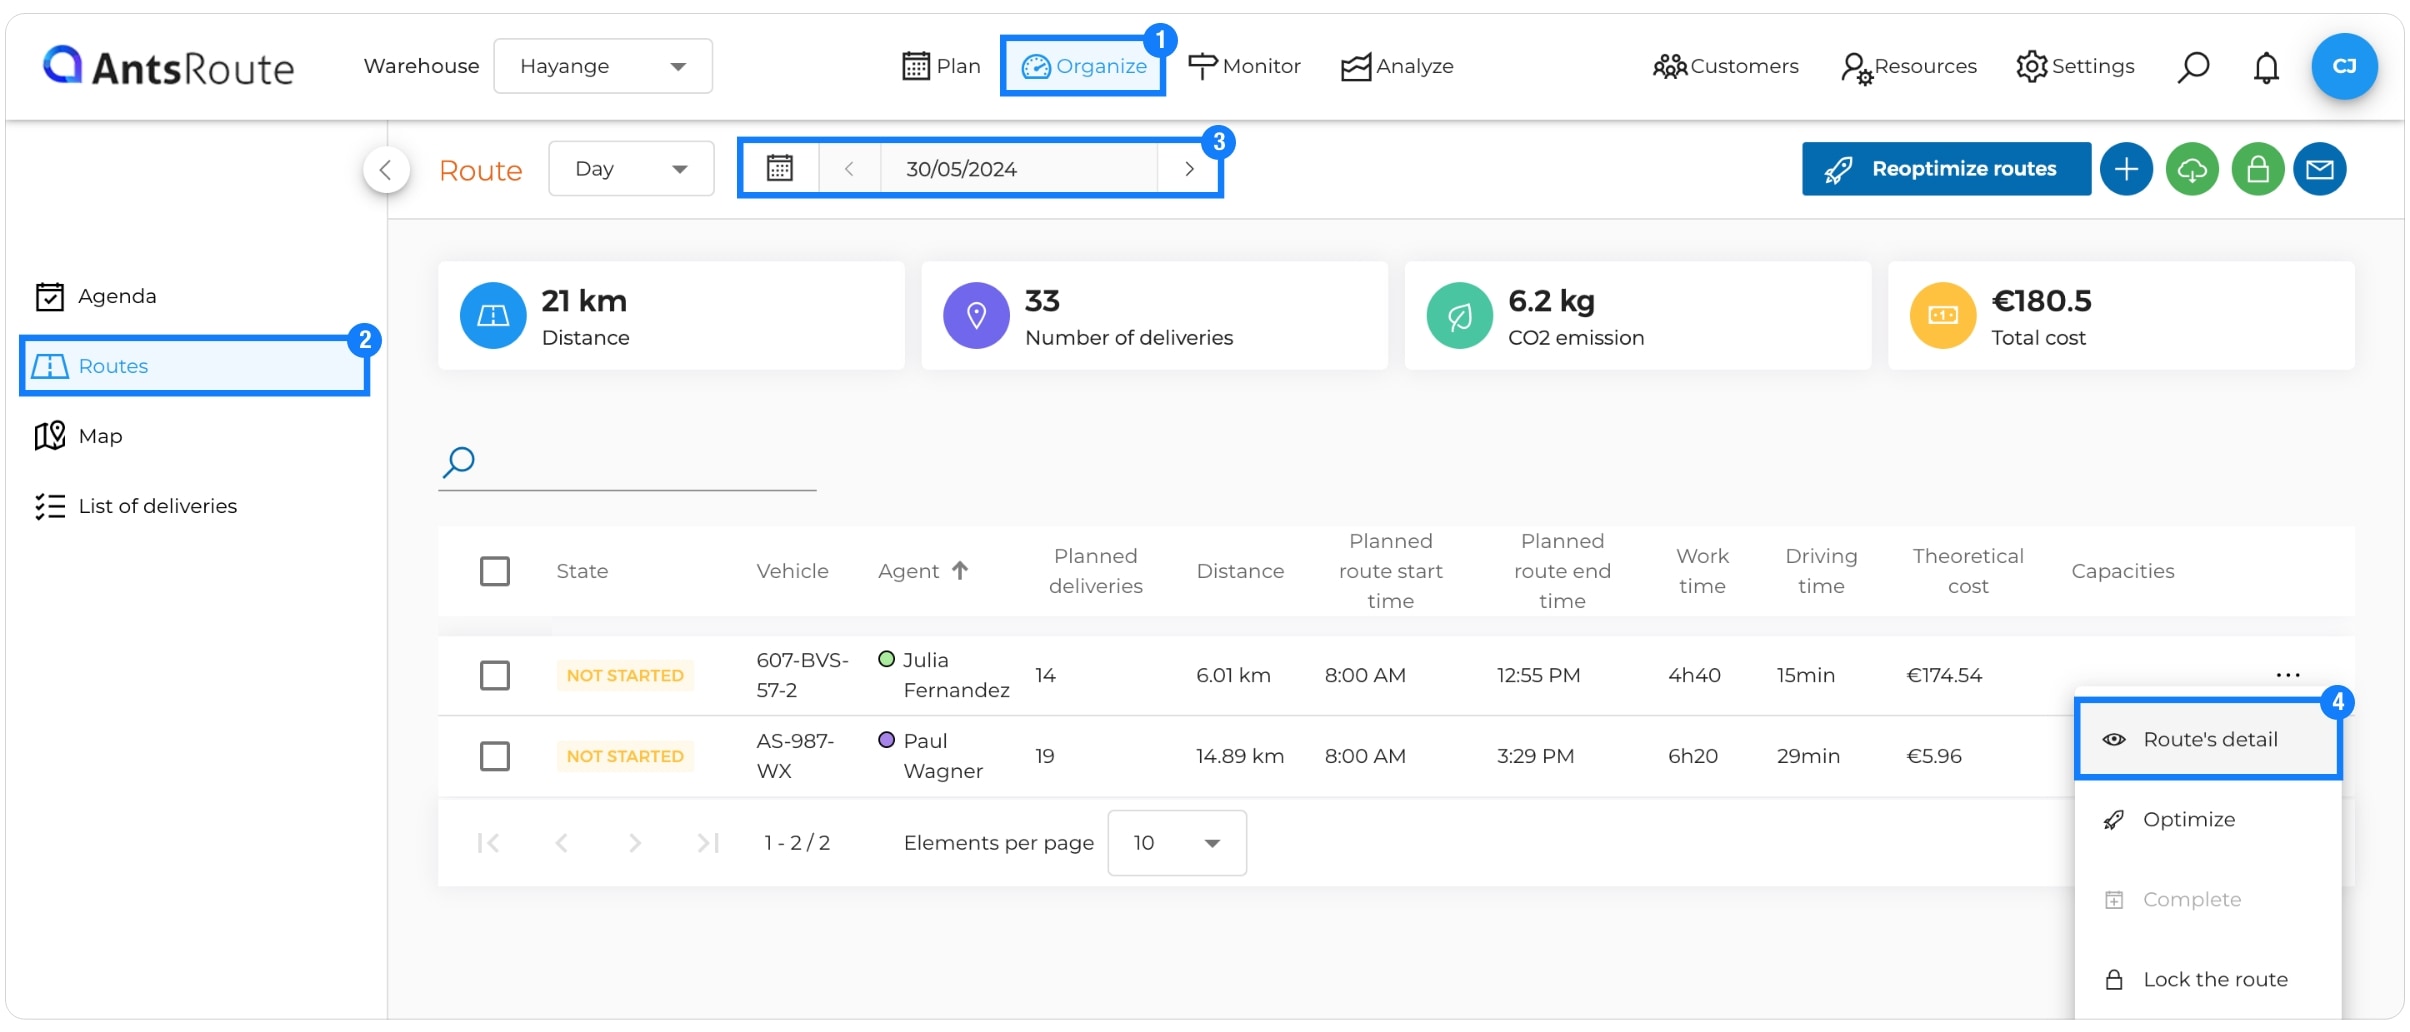The image size is (2410, 1032).
Task: Click NOT STARTED badge for Paul Wagner
Action: pyautogui.click(x=625, y=756)
